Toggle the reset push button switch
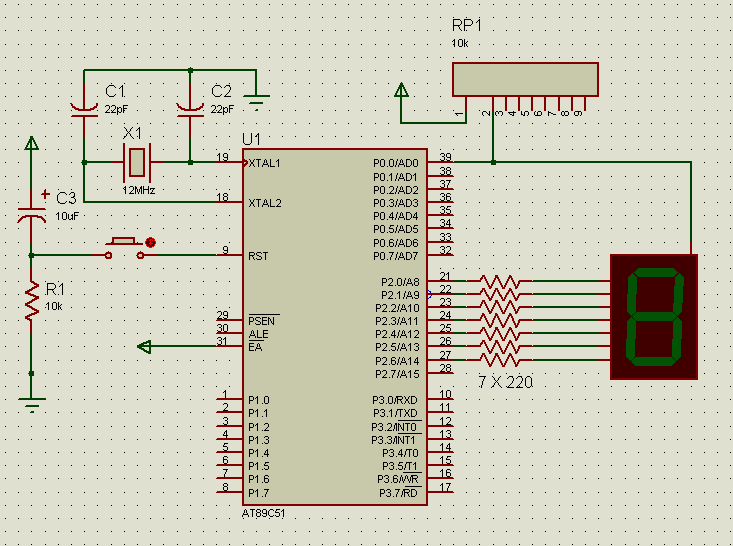Screen dimensions: 733x546 coord(124,249)
